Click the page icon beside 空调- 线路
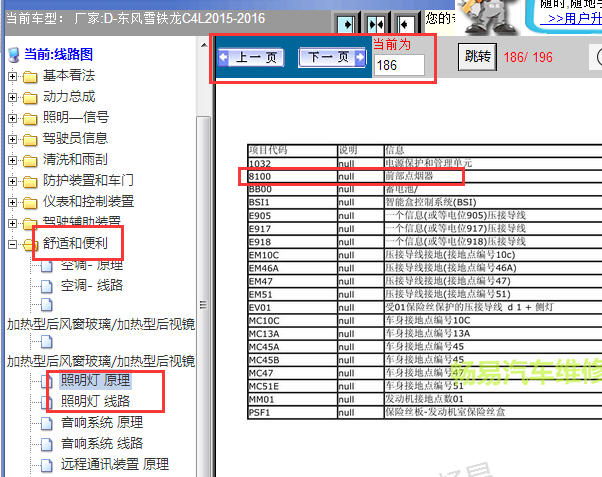 point(47,286)
